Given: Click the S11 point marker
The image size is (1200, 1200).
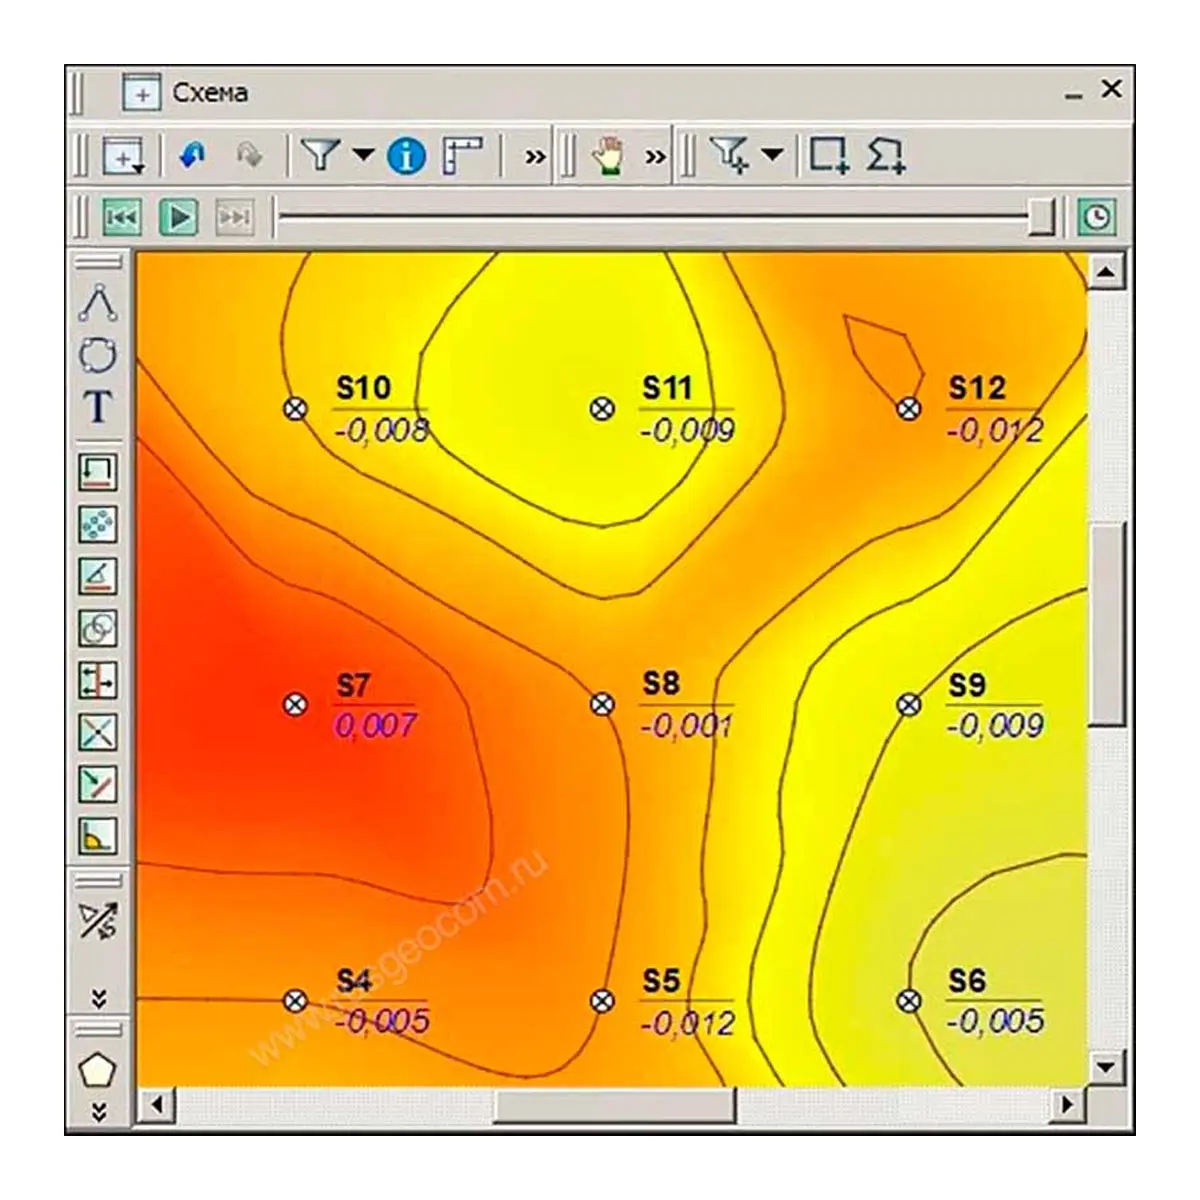Looking at the screenshot, I should 602,408.
